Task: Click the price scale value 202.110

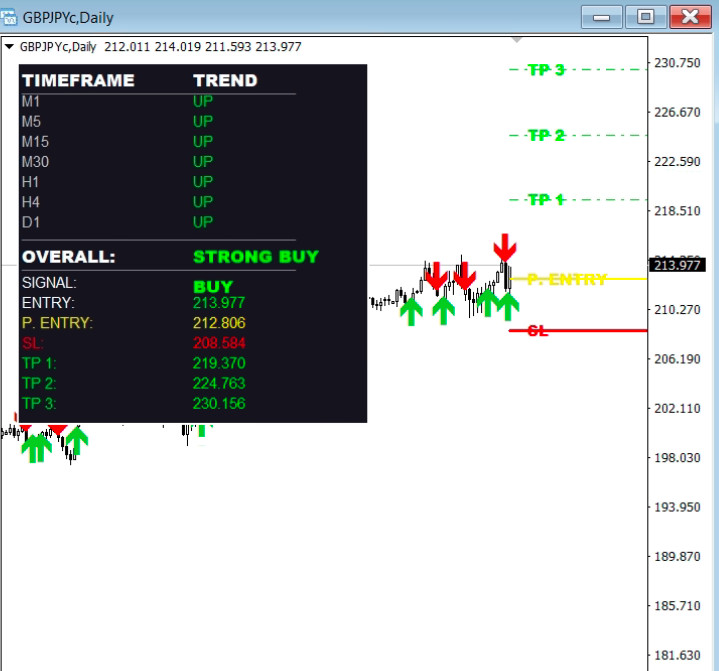Action: point(677,409)
